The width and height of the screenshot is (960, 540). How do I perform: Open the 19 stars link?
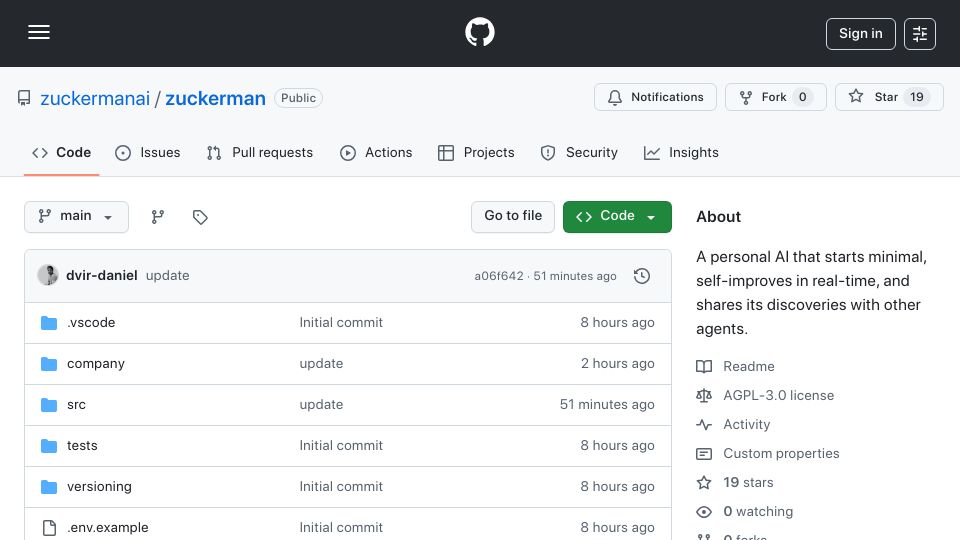(748, 482)
